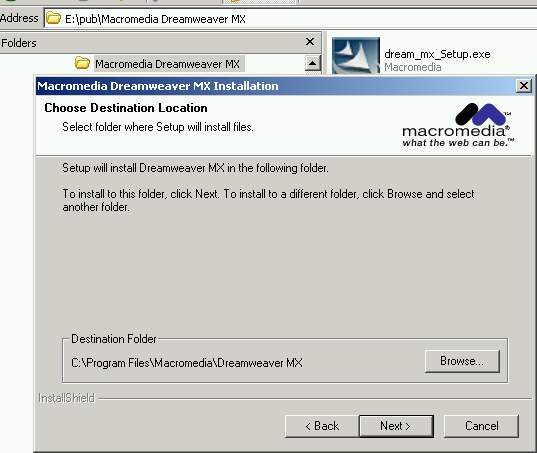Click the dream_mx_Setup.exe installer icon
This screenshot has height=453, width=537.
[x=356, y=55]
